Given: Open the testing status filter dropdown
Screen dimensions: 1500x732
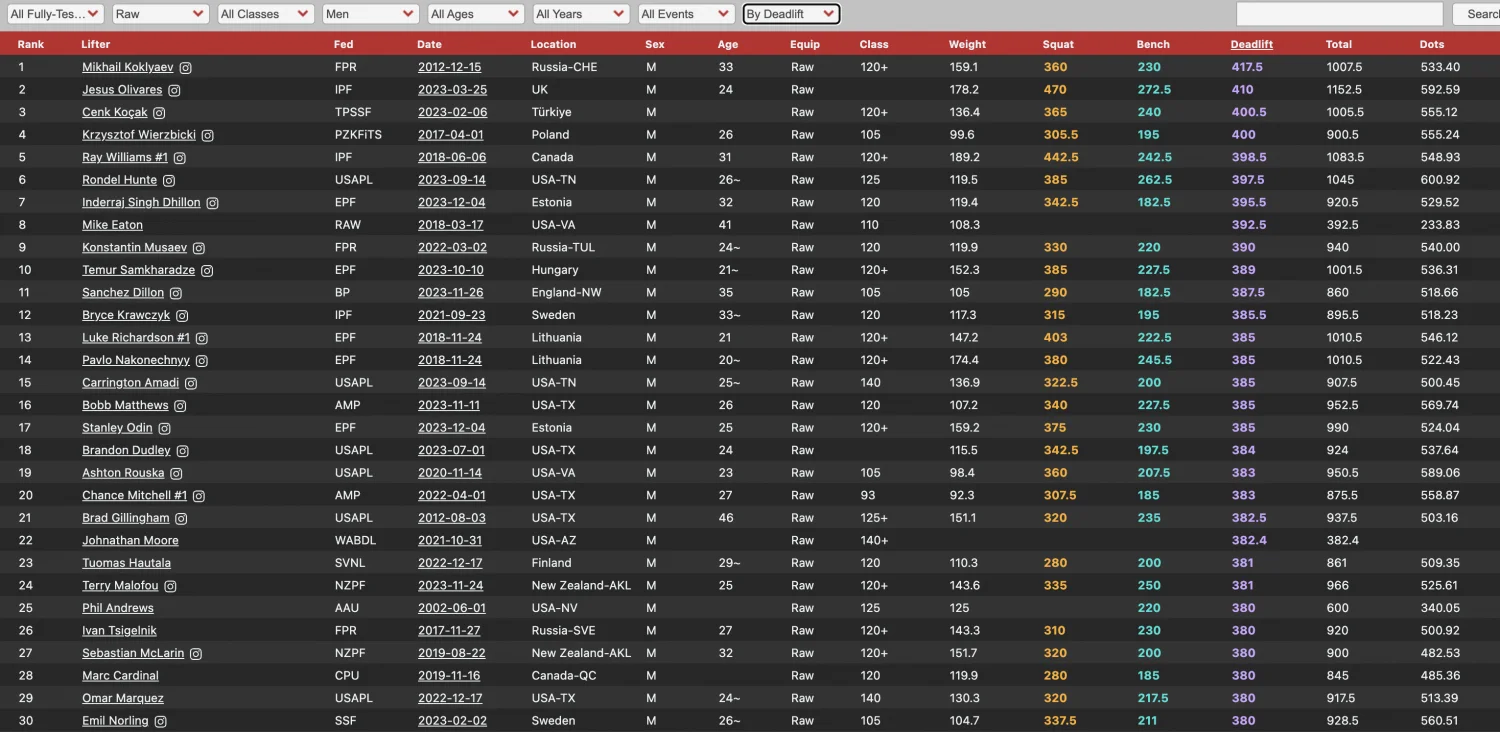Looking at the screenshot, I should [55, 14].
